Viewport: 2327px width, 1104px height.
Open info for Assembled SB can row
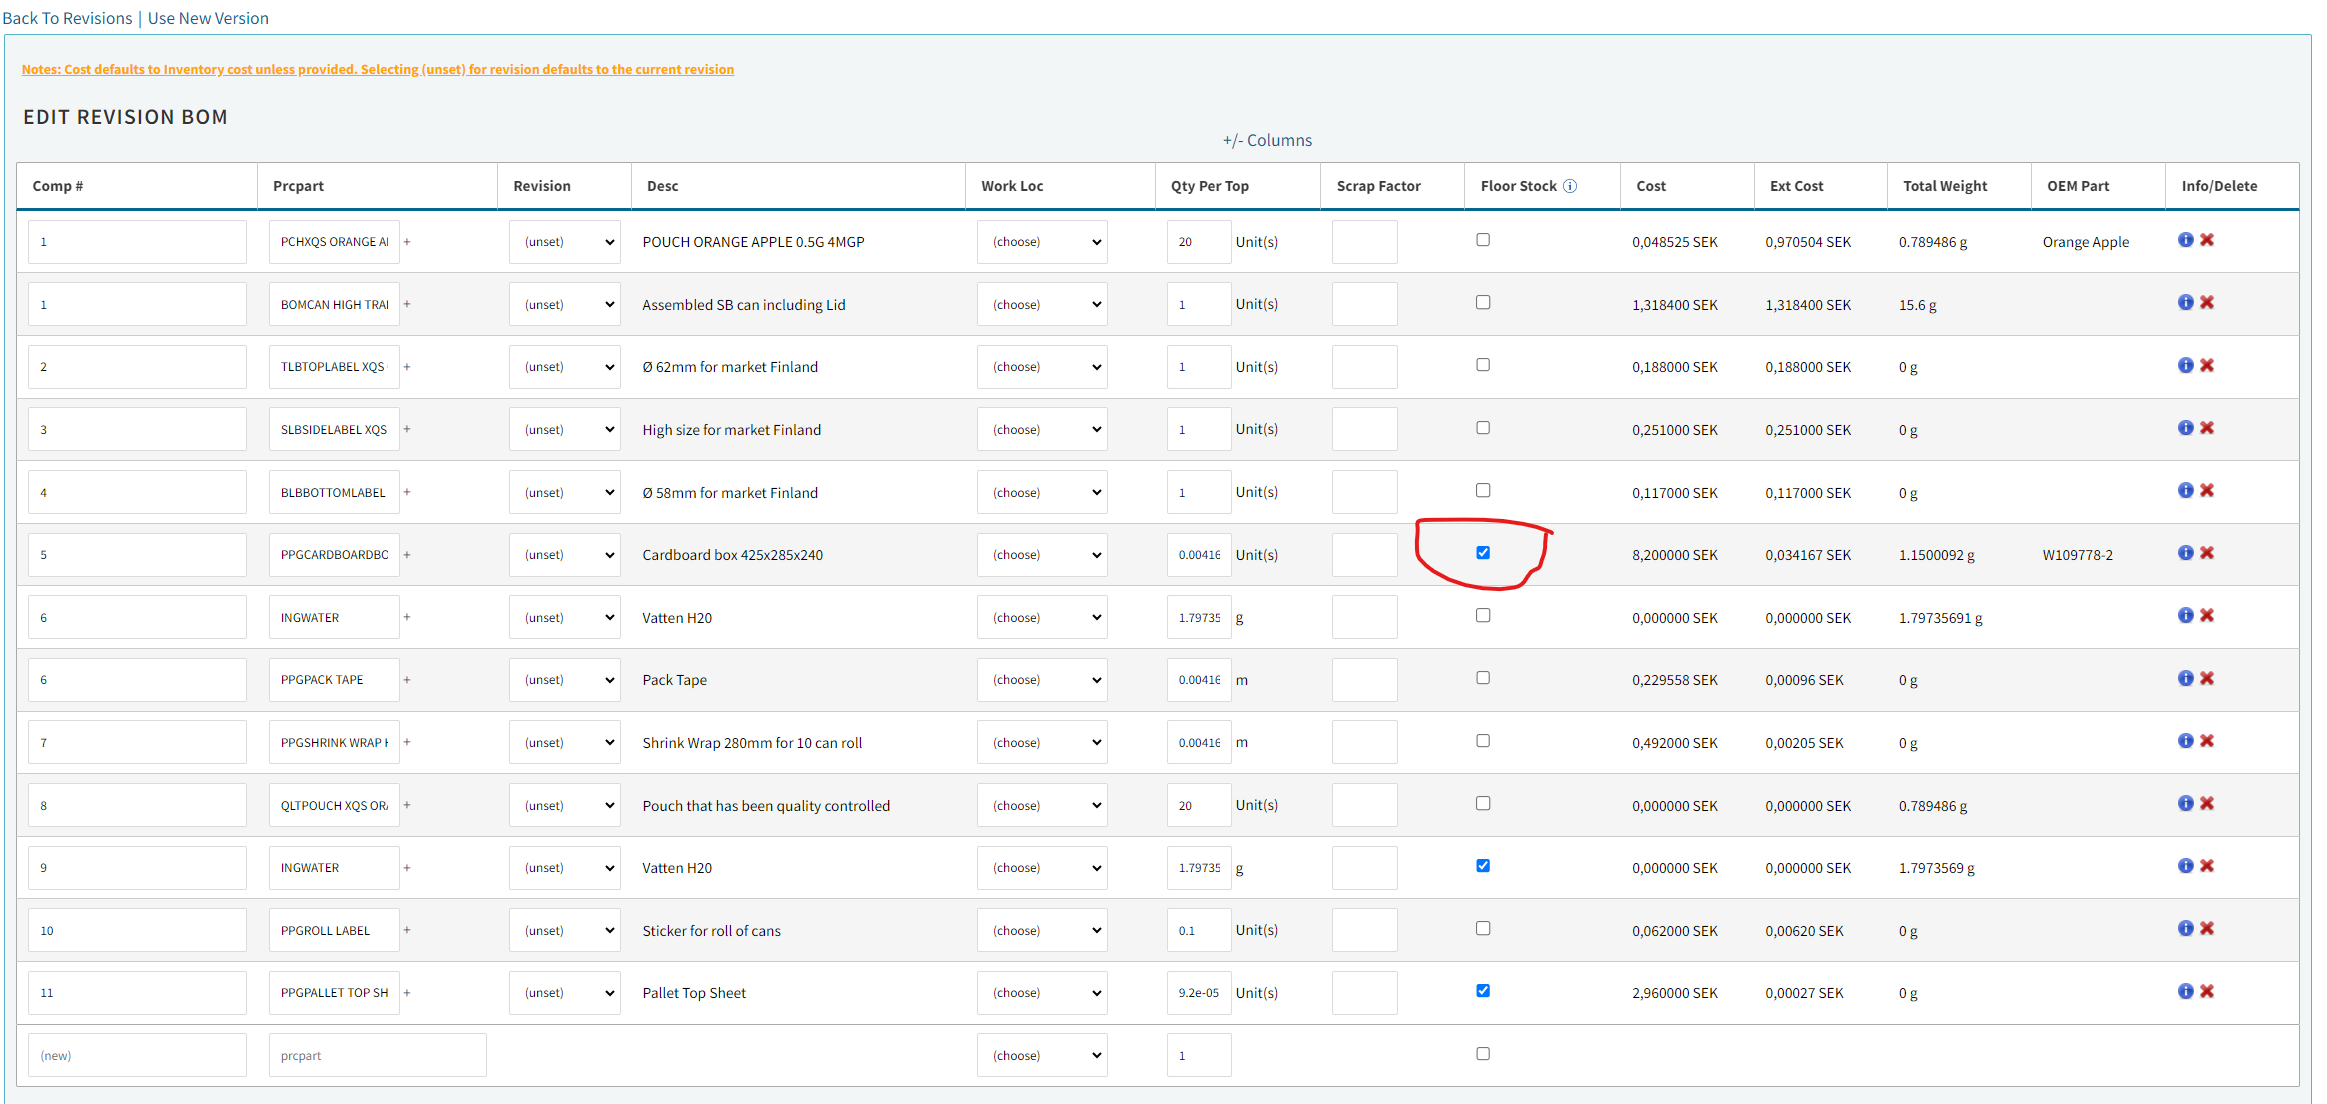point(2185,302)
